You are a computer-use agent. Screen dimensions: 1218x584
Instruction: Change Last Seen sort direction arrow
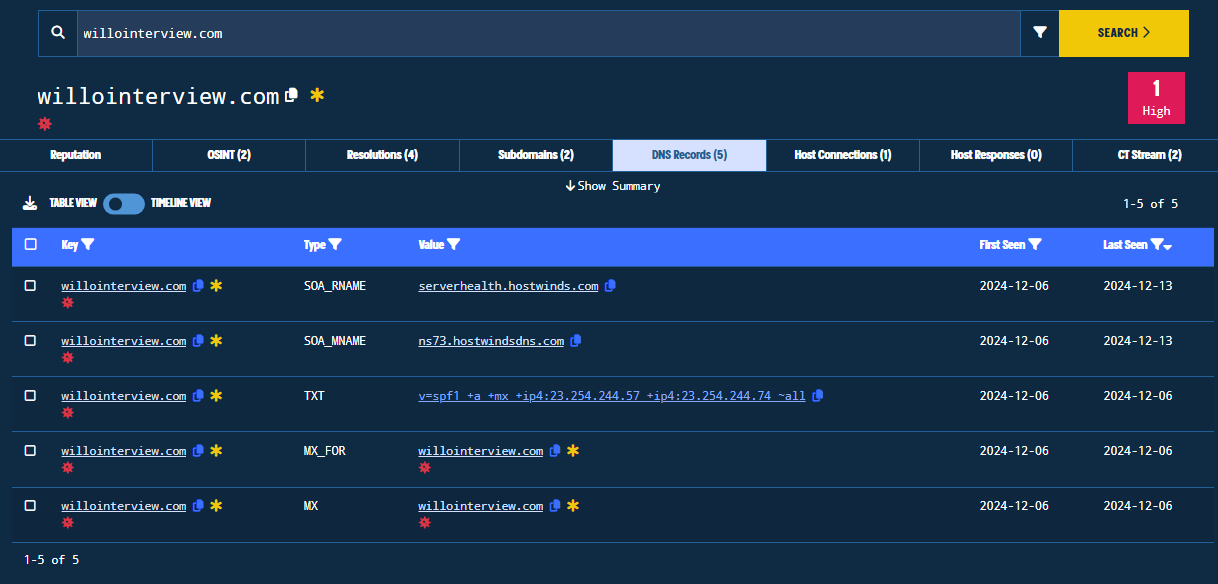1168,246
